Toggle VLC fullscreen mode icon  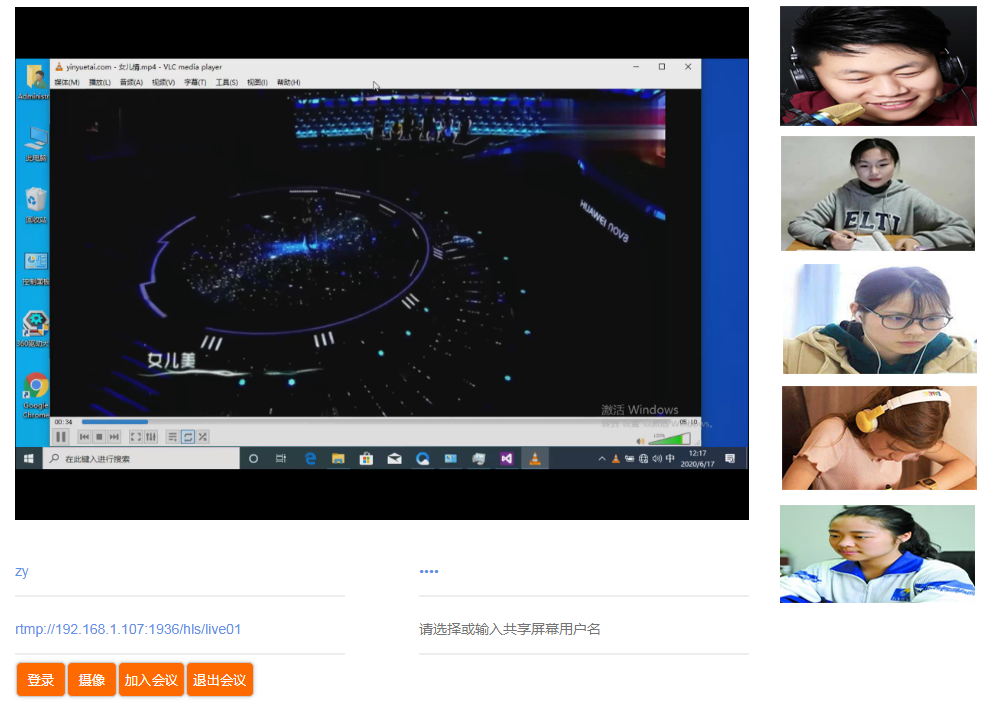tap(136, 437)
